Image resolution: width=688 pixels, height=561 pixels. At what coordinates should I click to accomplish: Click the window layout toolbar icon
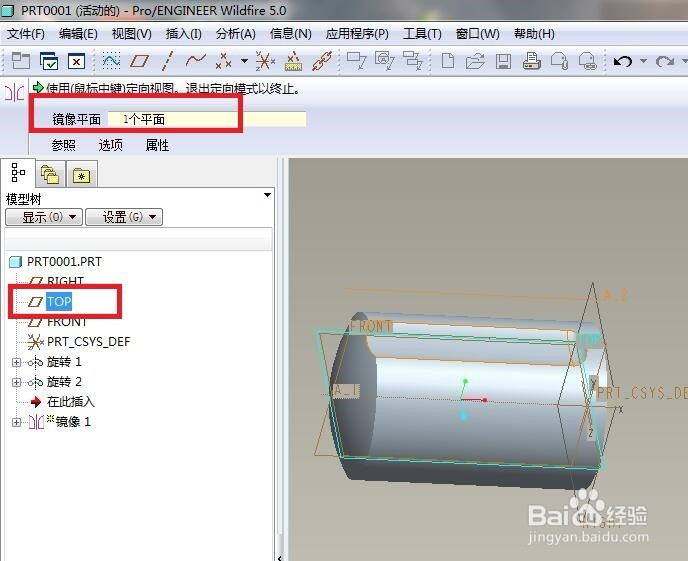click(x=20, y=61)
